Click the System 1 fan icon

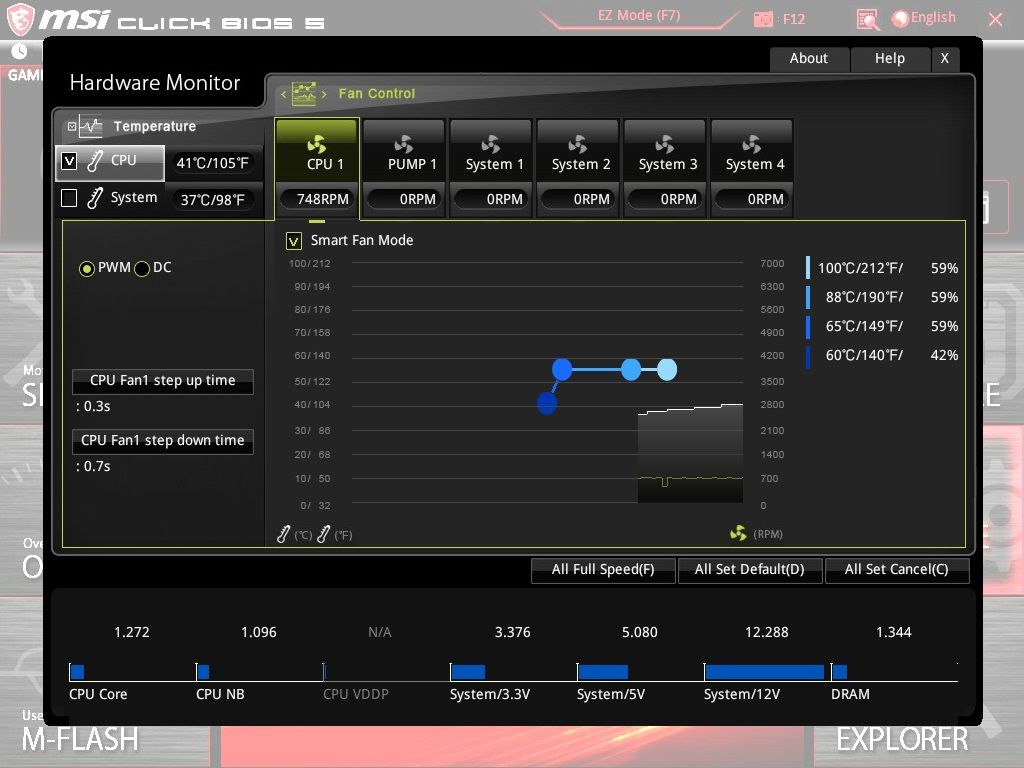pyautogui.click(x=491, y=144)
